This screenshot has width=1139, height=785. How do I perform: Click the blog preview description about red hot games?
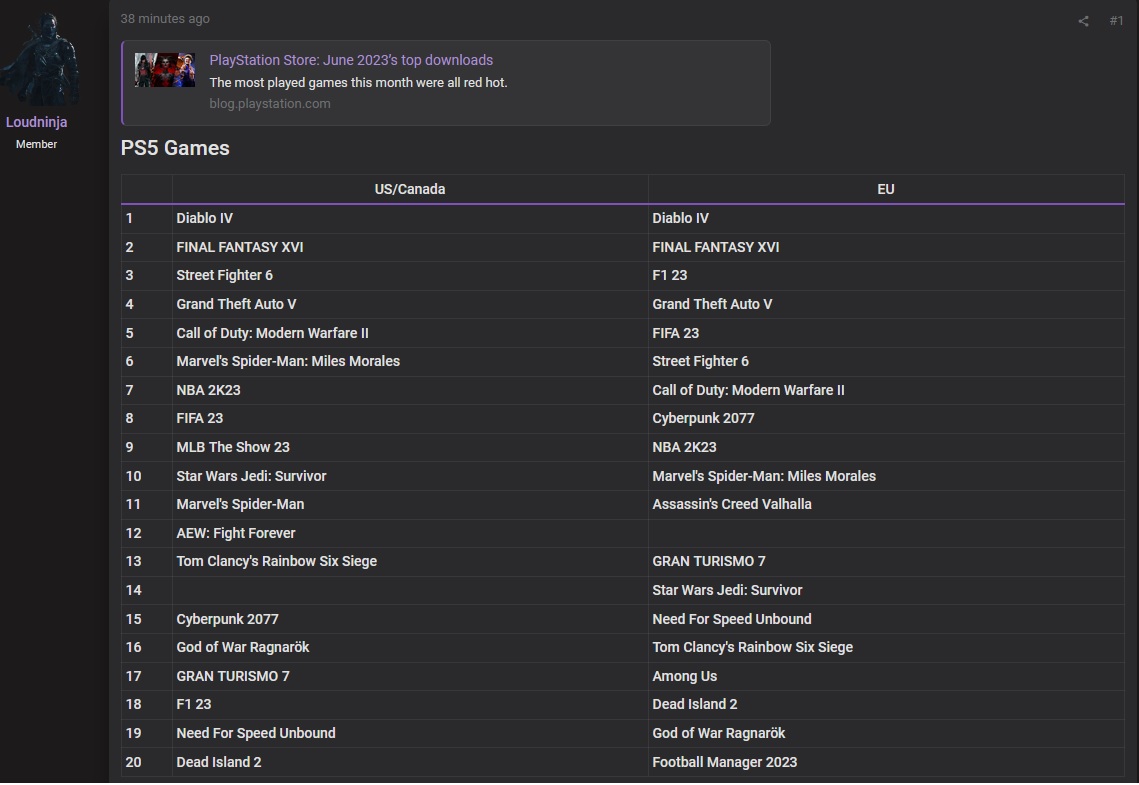point(358,83)
